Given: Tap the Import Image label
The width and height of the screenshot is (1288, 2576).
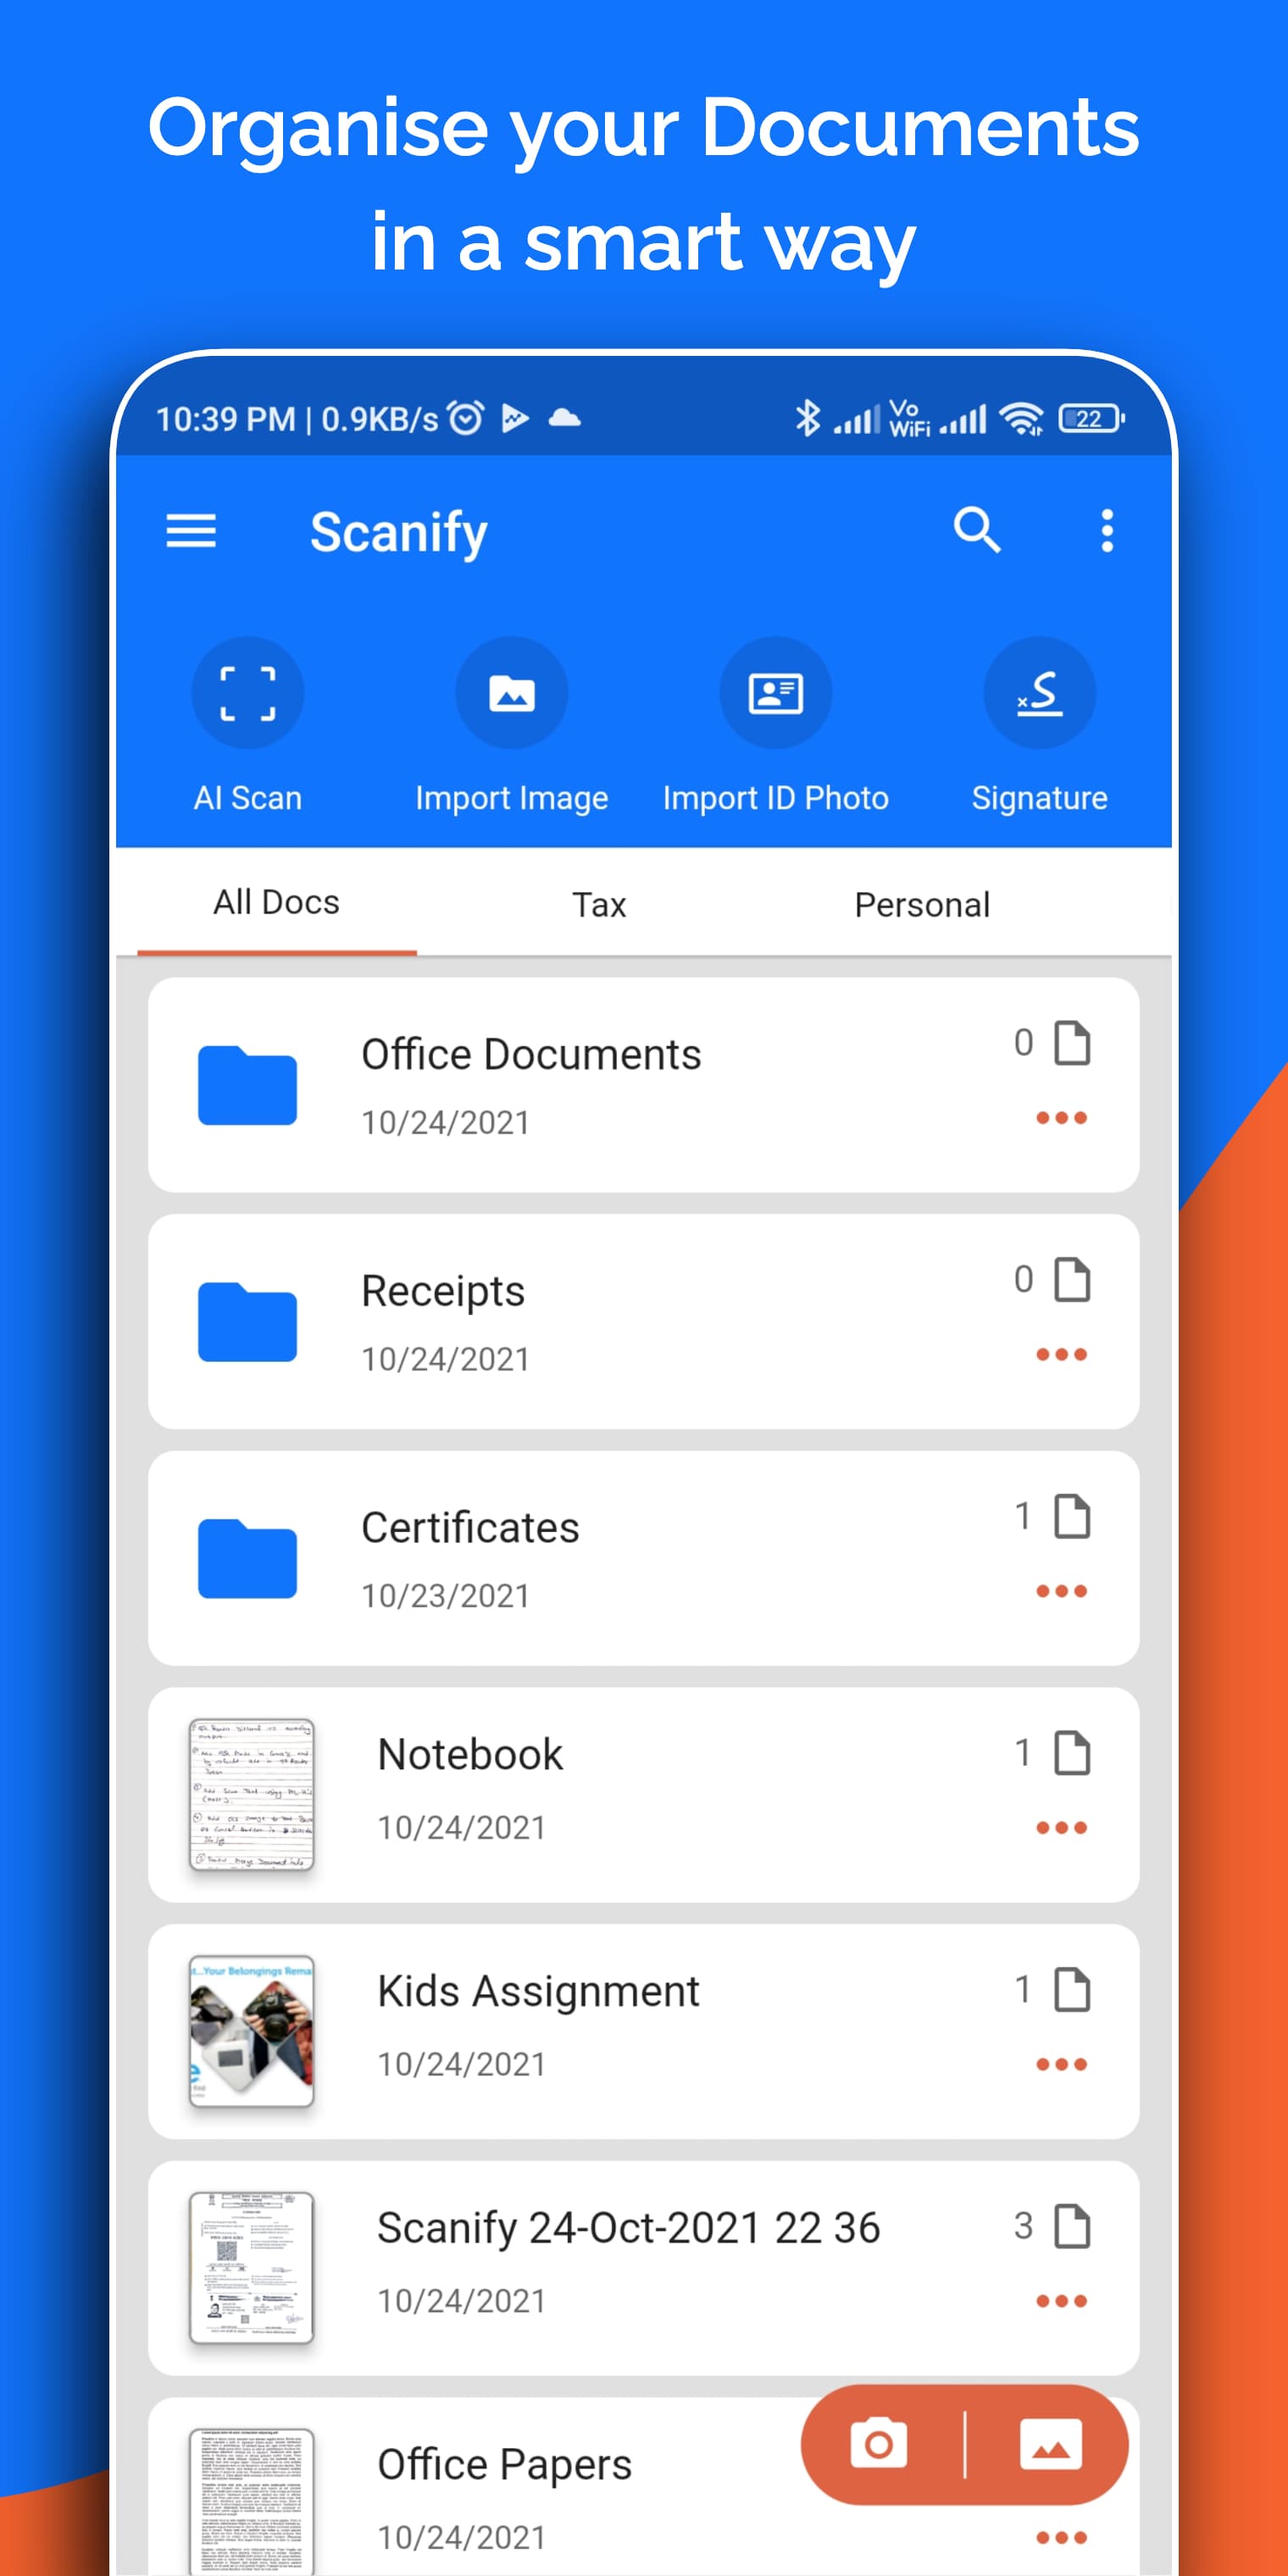Looking at the screenshot, I should 511,799.
